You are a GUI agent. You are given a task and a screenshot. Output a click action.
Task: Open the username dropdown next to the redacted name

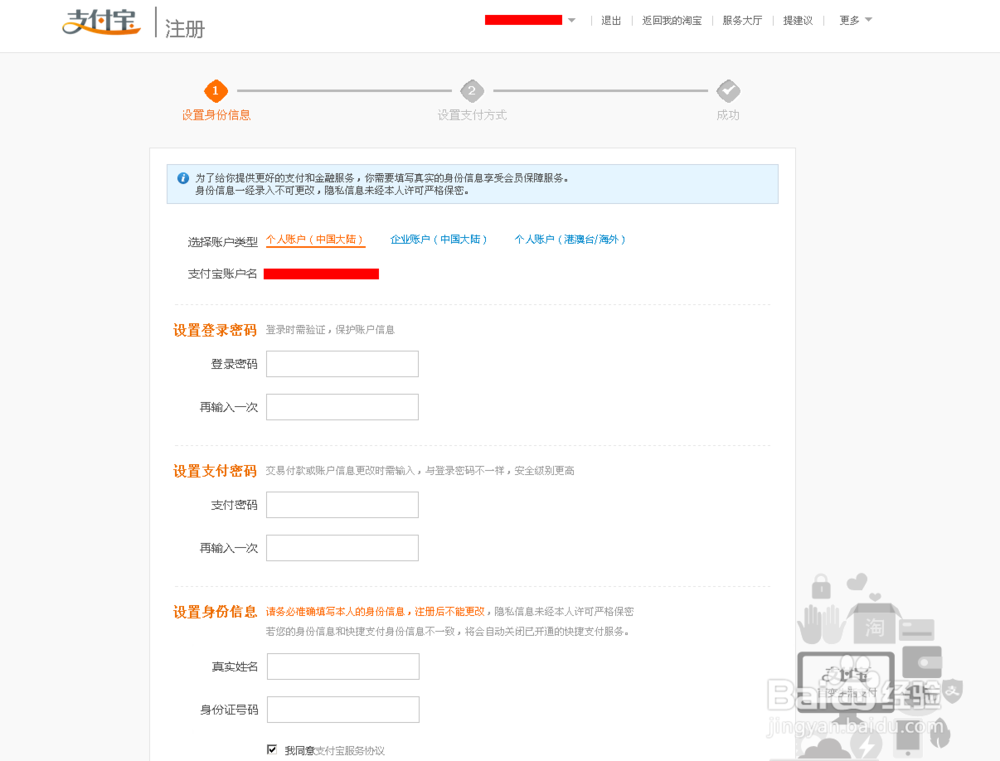coord(572,20)
